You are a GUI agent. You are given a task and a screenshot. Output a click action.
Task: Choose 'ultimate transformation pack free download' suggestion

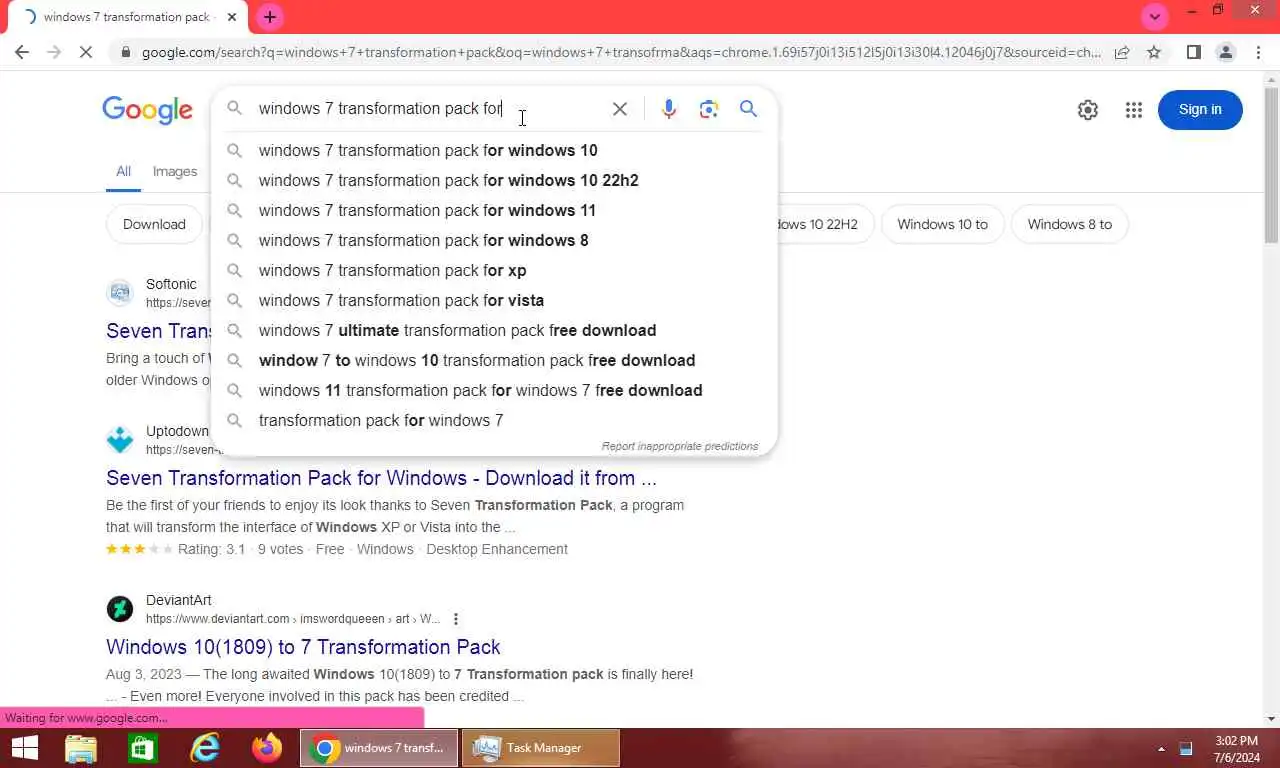point(494,330)
